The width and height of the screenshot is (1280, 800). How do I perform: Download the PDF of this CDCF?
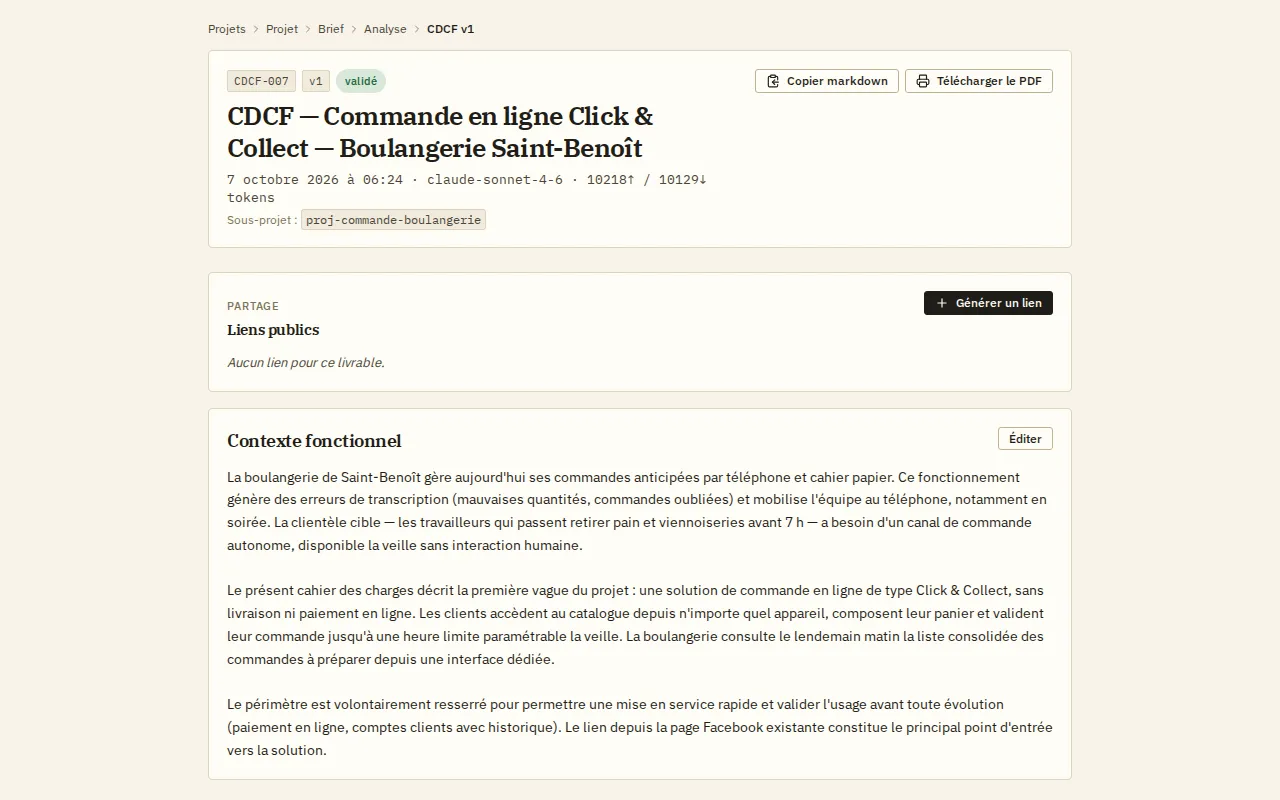pyautogui.click(x=979, y=81)
